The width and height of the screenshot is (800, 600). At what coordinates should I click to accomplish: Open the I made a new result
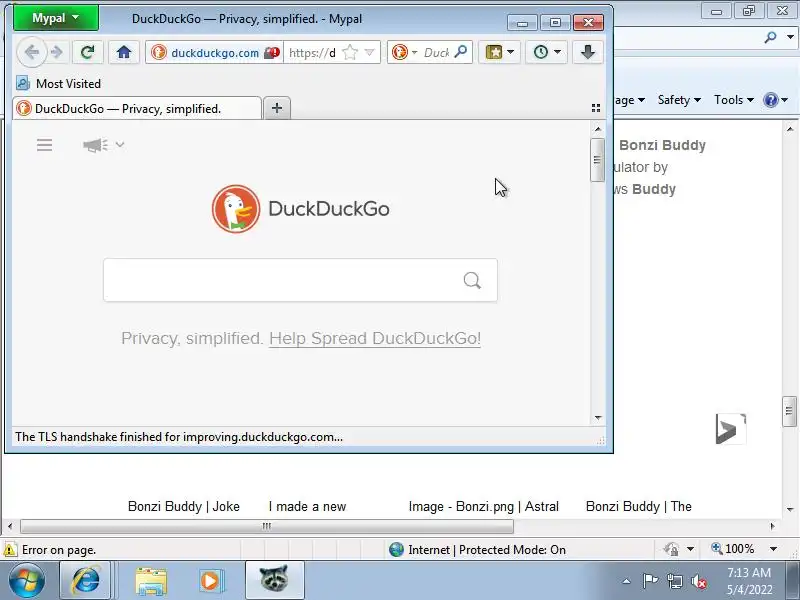(307, 506)
